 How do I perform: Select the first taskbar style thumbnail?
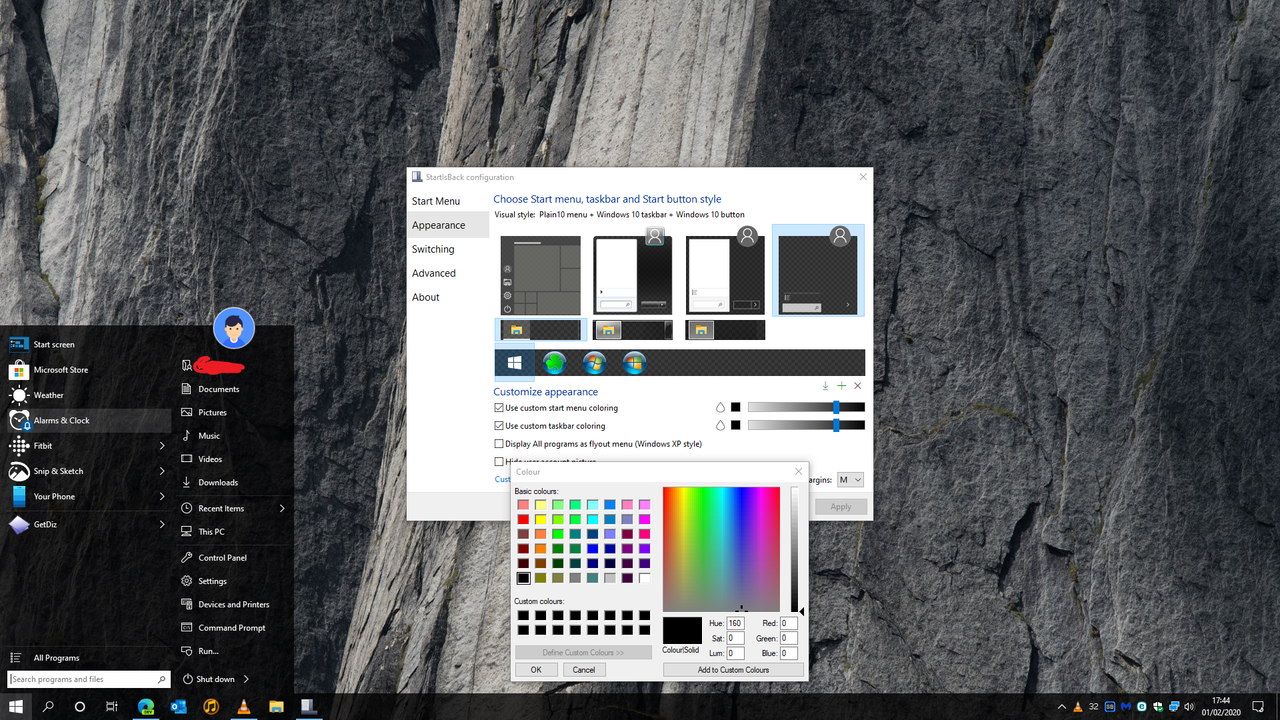(x=539, y=330)
